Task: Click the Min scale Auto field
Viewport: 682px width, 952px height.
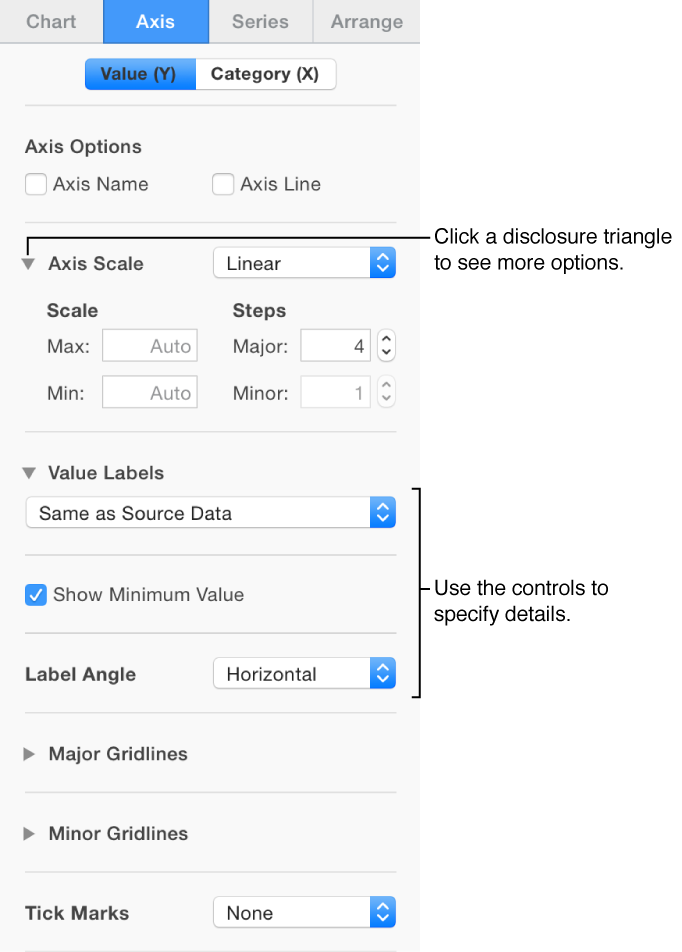Action: pyautogui.click(x=149, y=391)
